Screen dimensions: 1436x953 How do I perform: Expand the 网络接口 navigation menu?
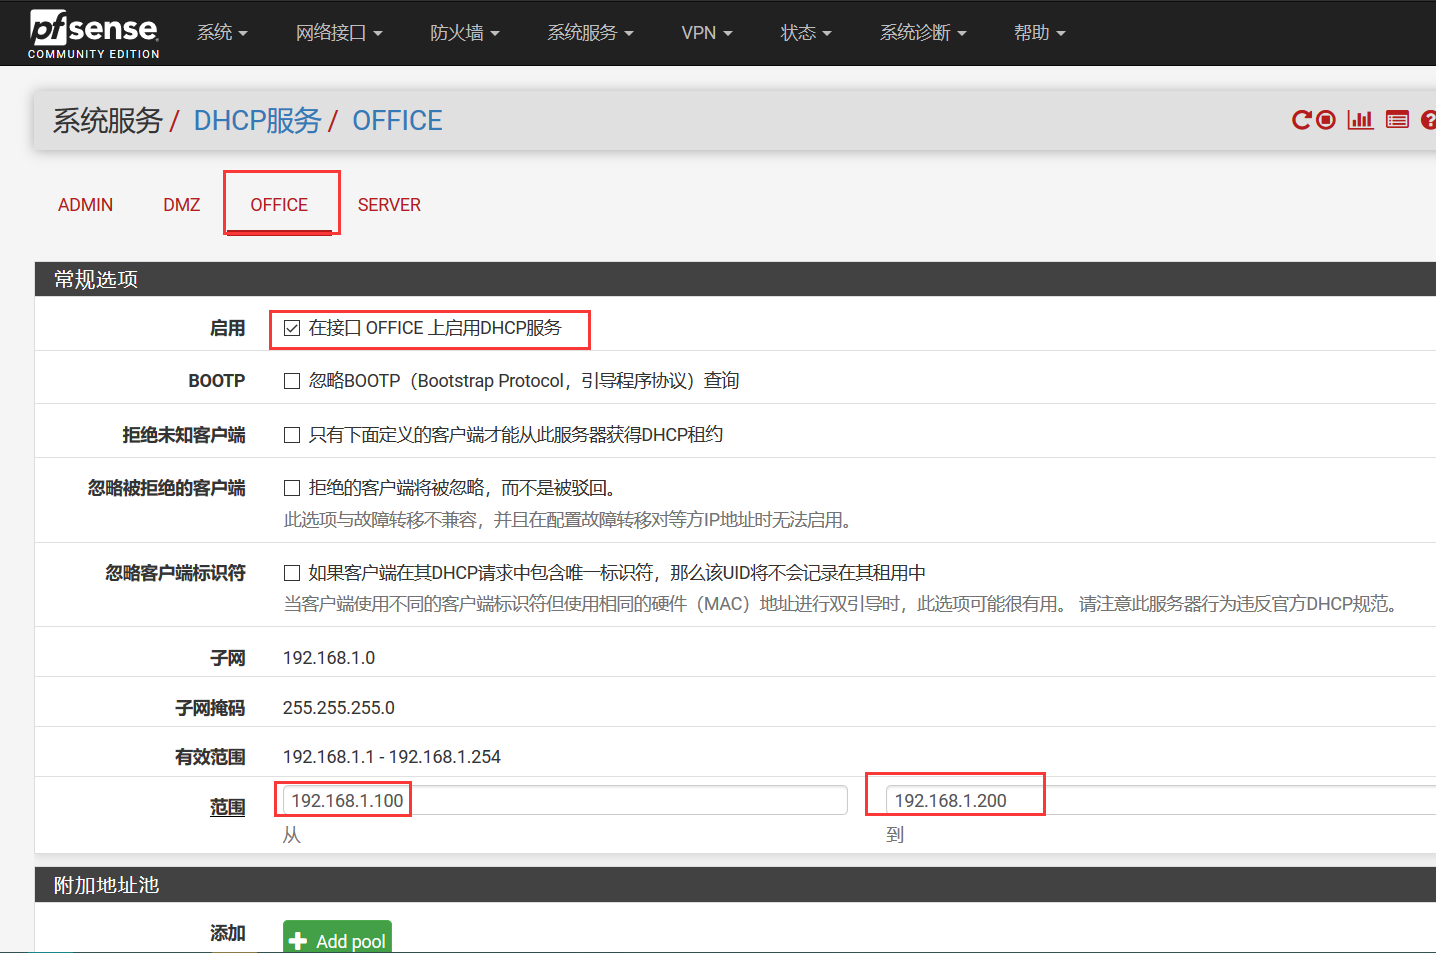[339, 33]
